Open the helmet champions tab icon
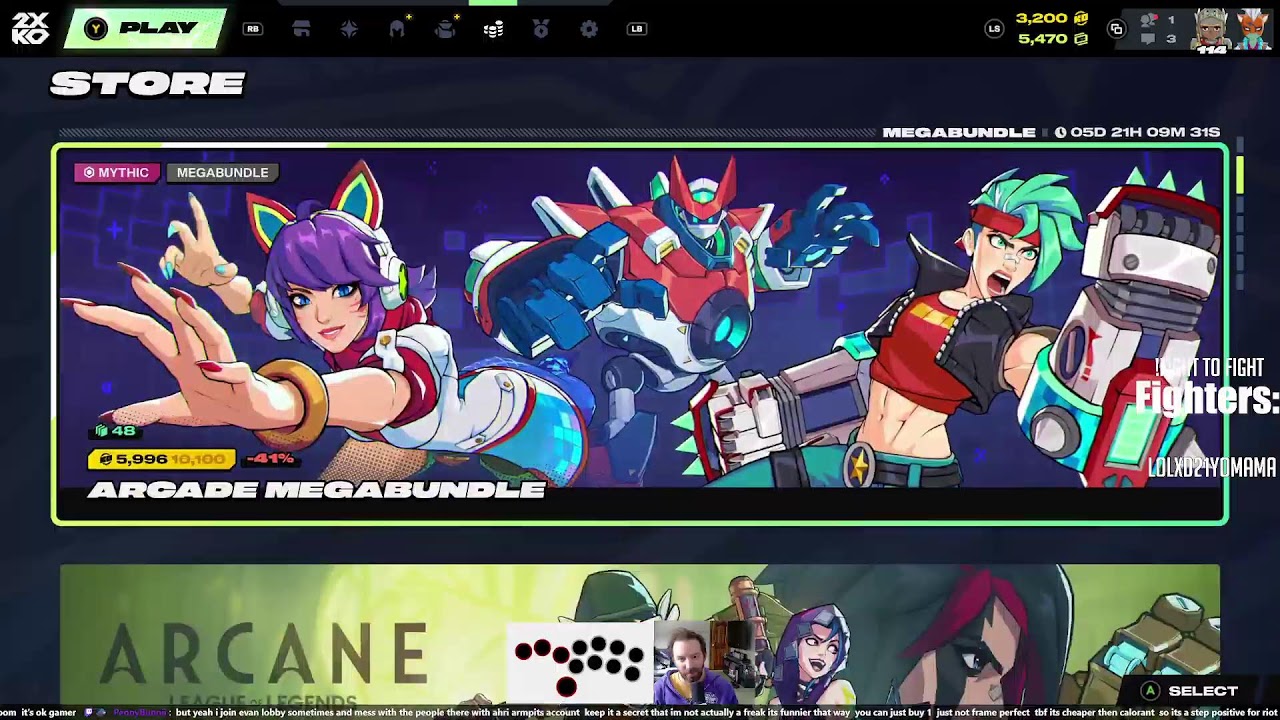1280x720 pixels. click(397, 29)
